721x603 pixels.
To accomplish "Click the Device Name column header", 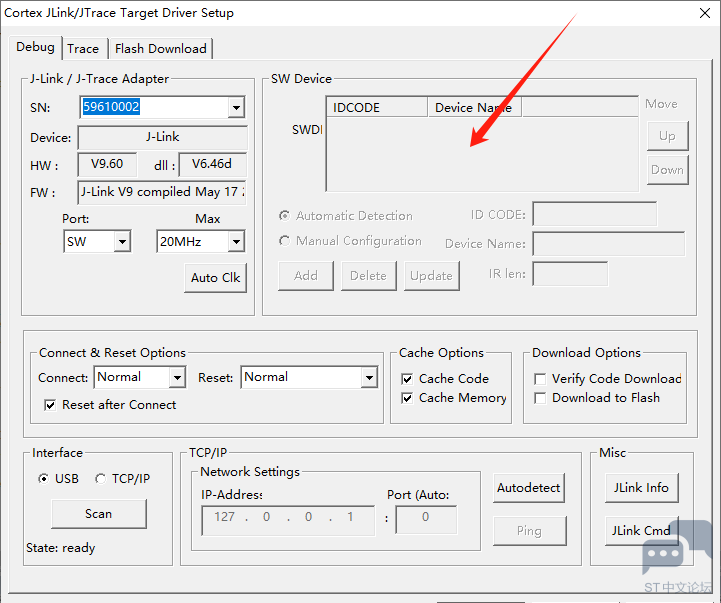I will tap(475, 108).
